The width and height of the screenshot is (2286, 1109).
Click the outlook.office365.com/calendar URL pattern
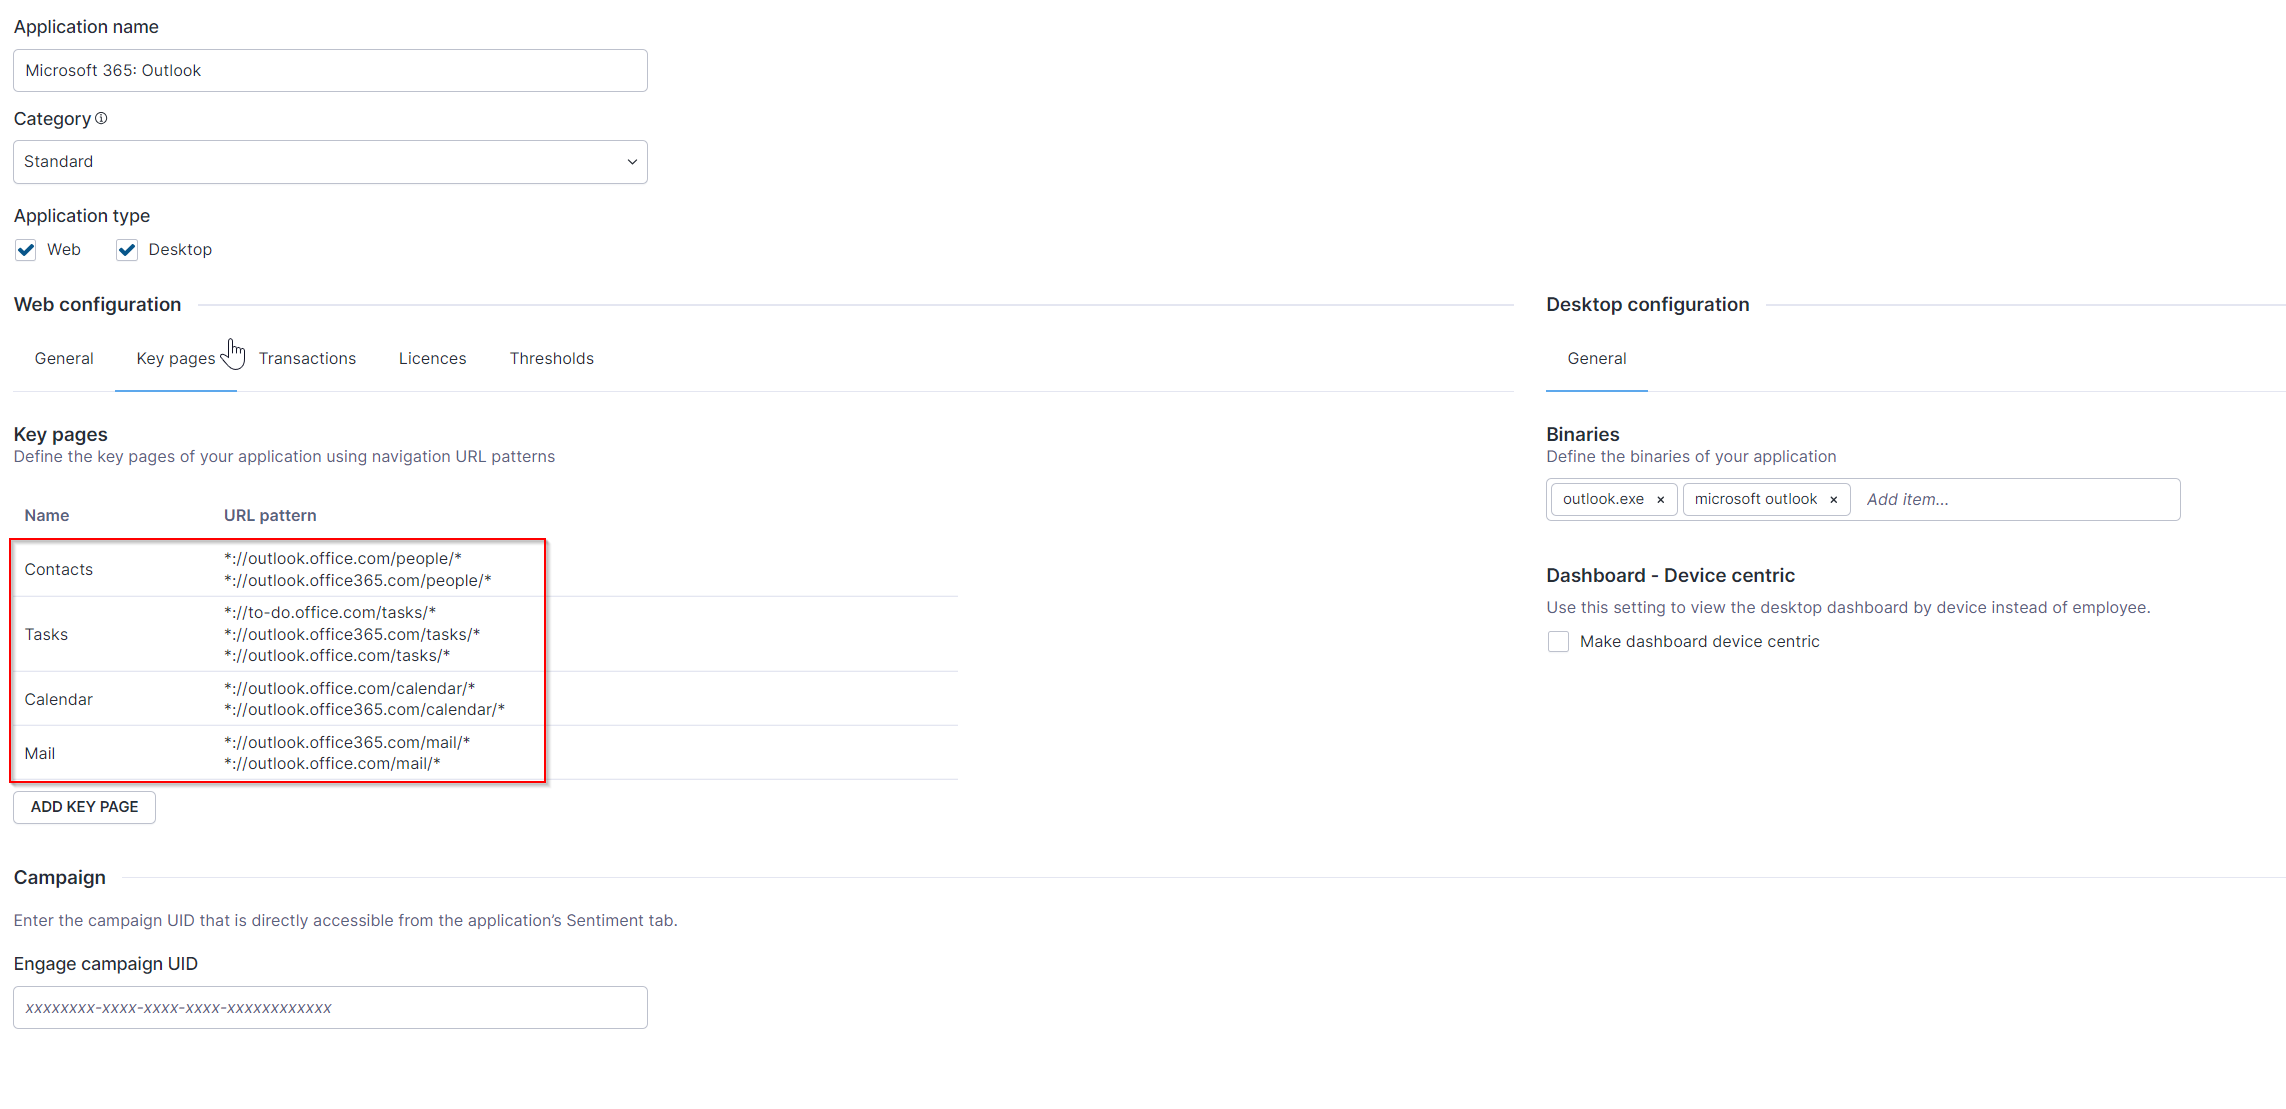364,710
